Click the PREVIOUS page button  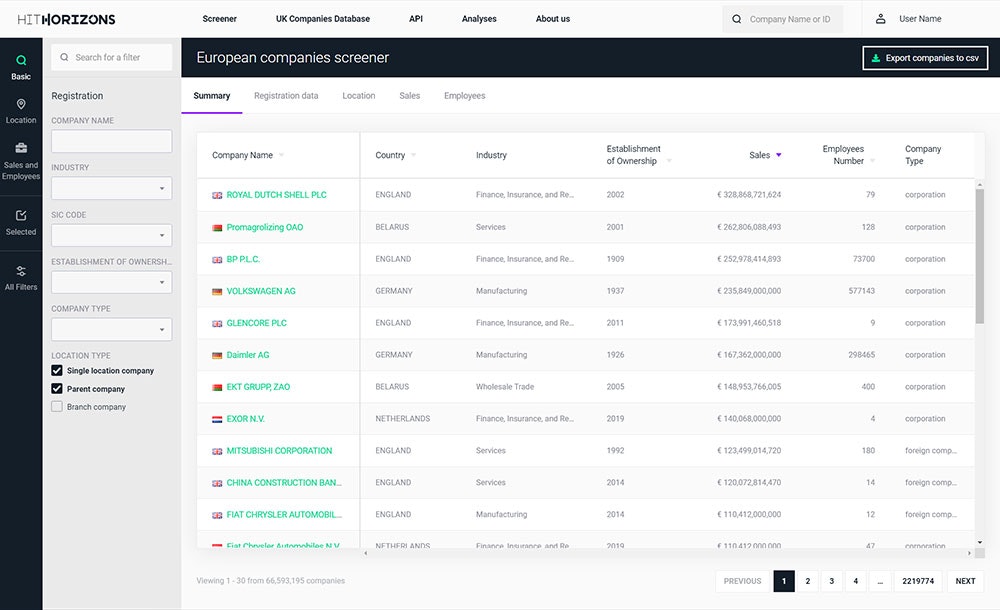click(x=742, y=581)
